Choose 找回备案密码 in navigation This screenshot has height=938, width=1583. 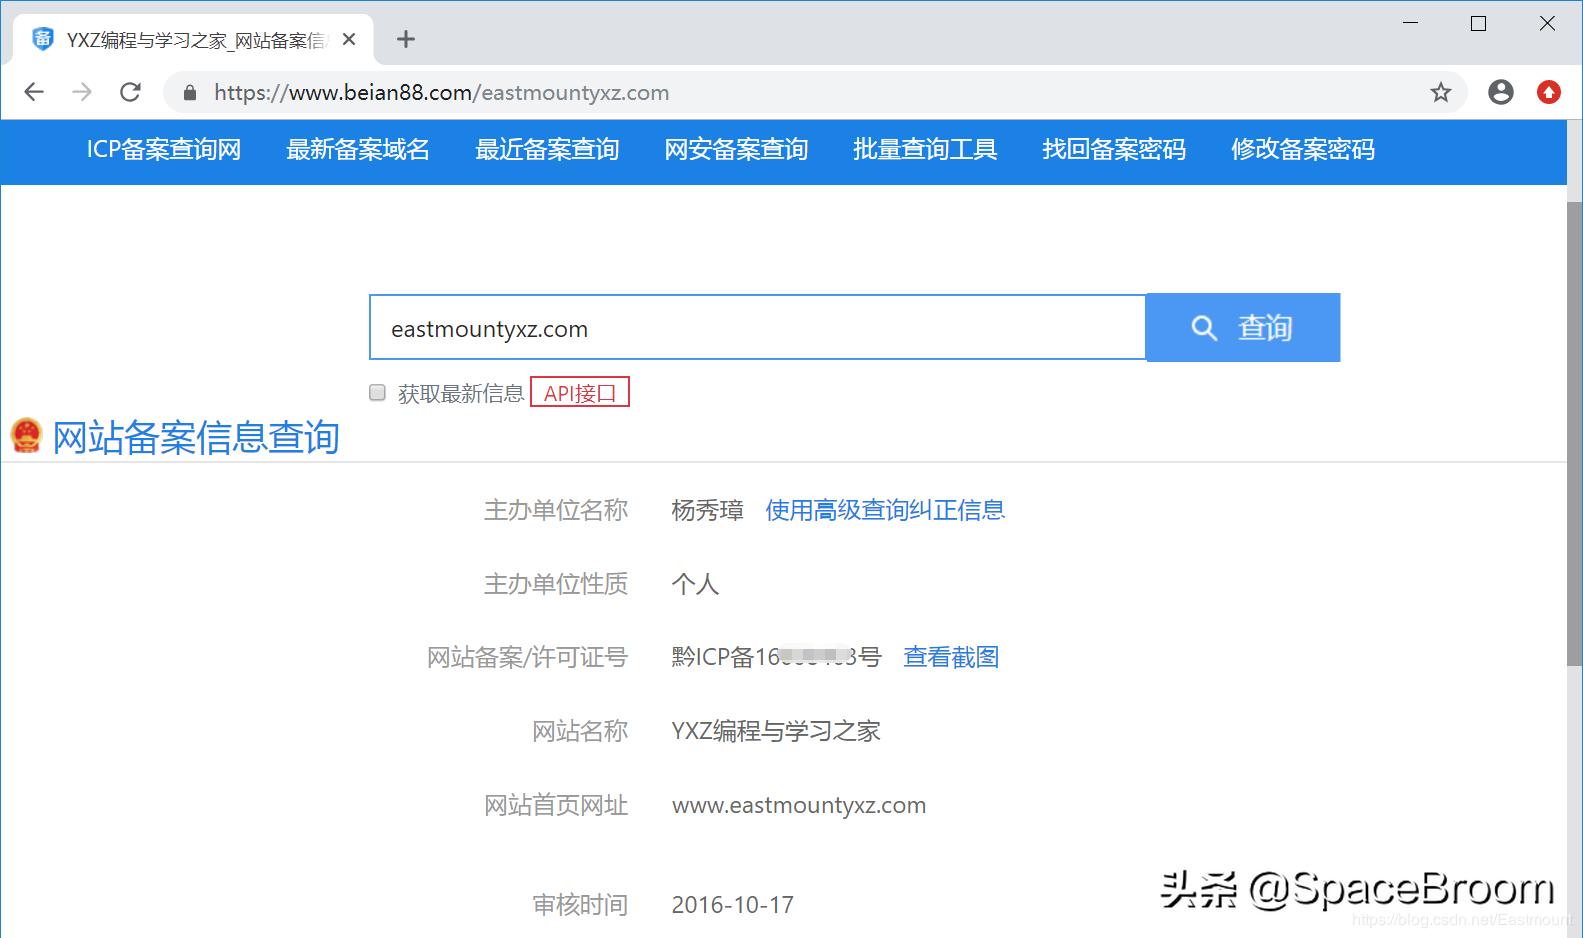(x=1114, y=150)
